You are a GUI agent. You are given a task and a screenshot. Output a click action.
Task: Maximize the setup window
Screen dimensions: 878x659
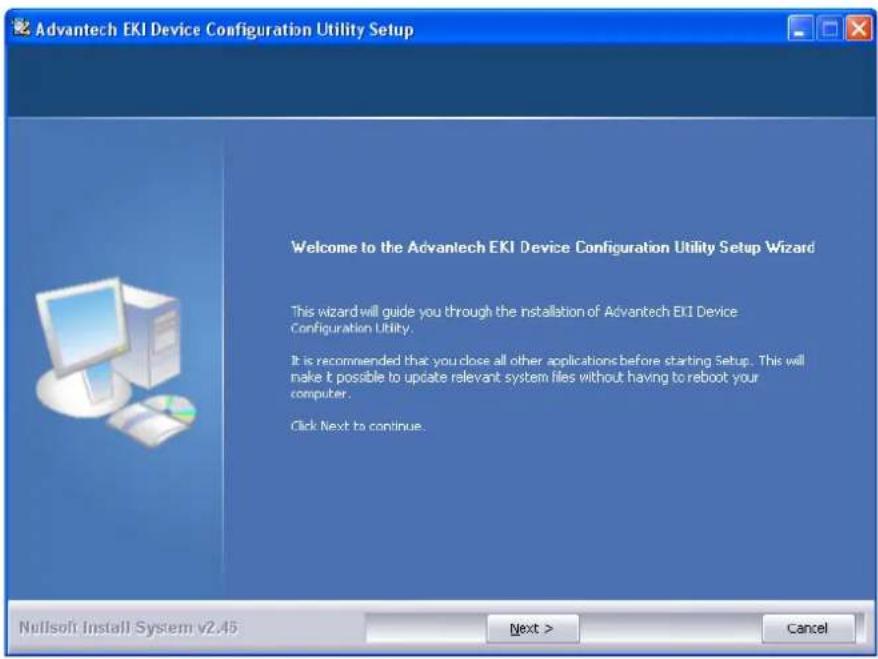tap(829, 29)
